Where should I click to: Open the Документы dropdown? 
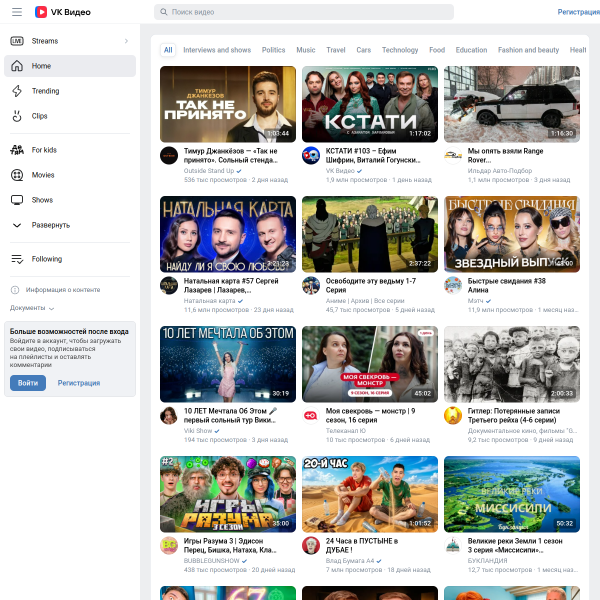[x=32, y=308]
